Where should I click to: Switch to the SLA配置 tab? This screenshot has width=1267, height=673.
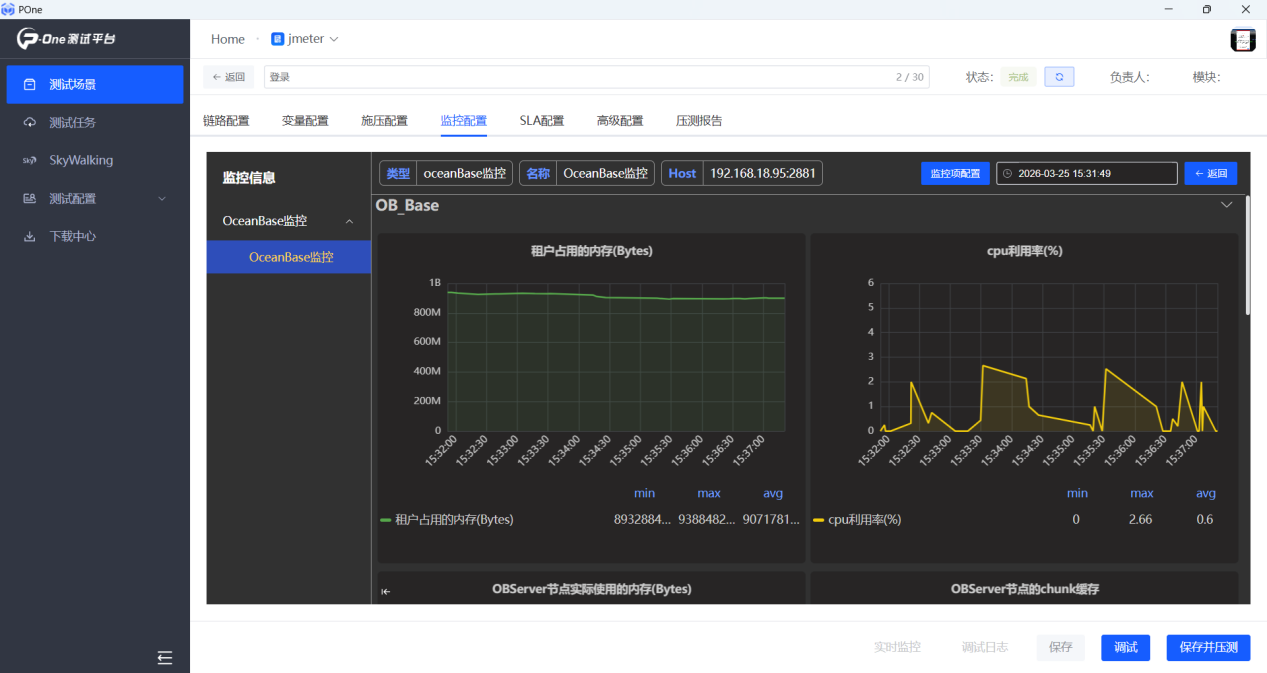(541, 121)
